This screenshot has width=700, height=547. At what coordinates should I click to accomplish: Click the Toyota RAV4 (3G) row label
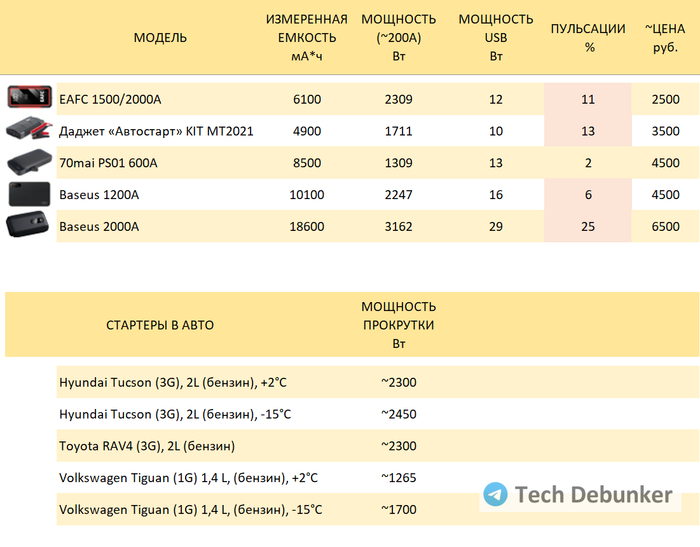147,446
